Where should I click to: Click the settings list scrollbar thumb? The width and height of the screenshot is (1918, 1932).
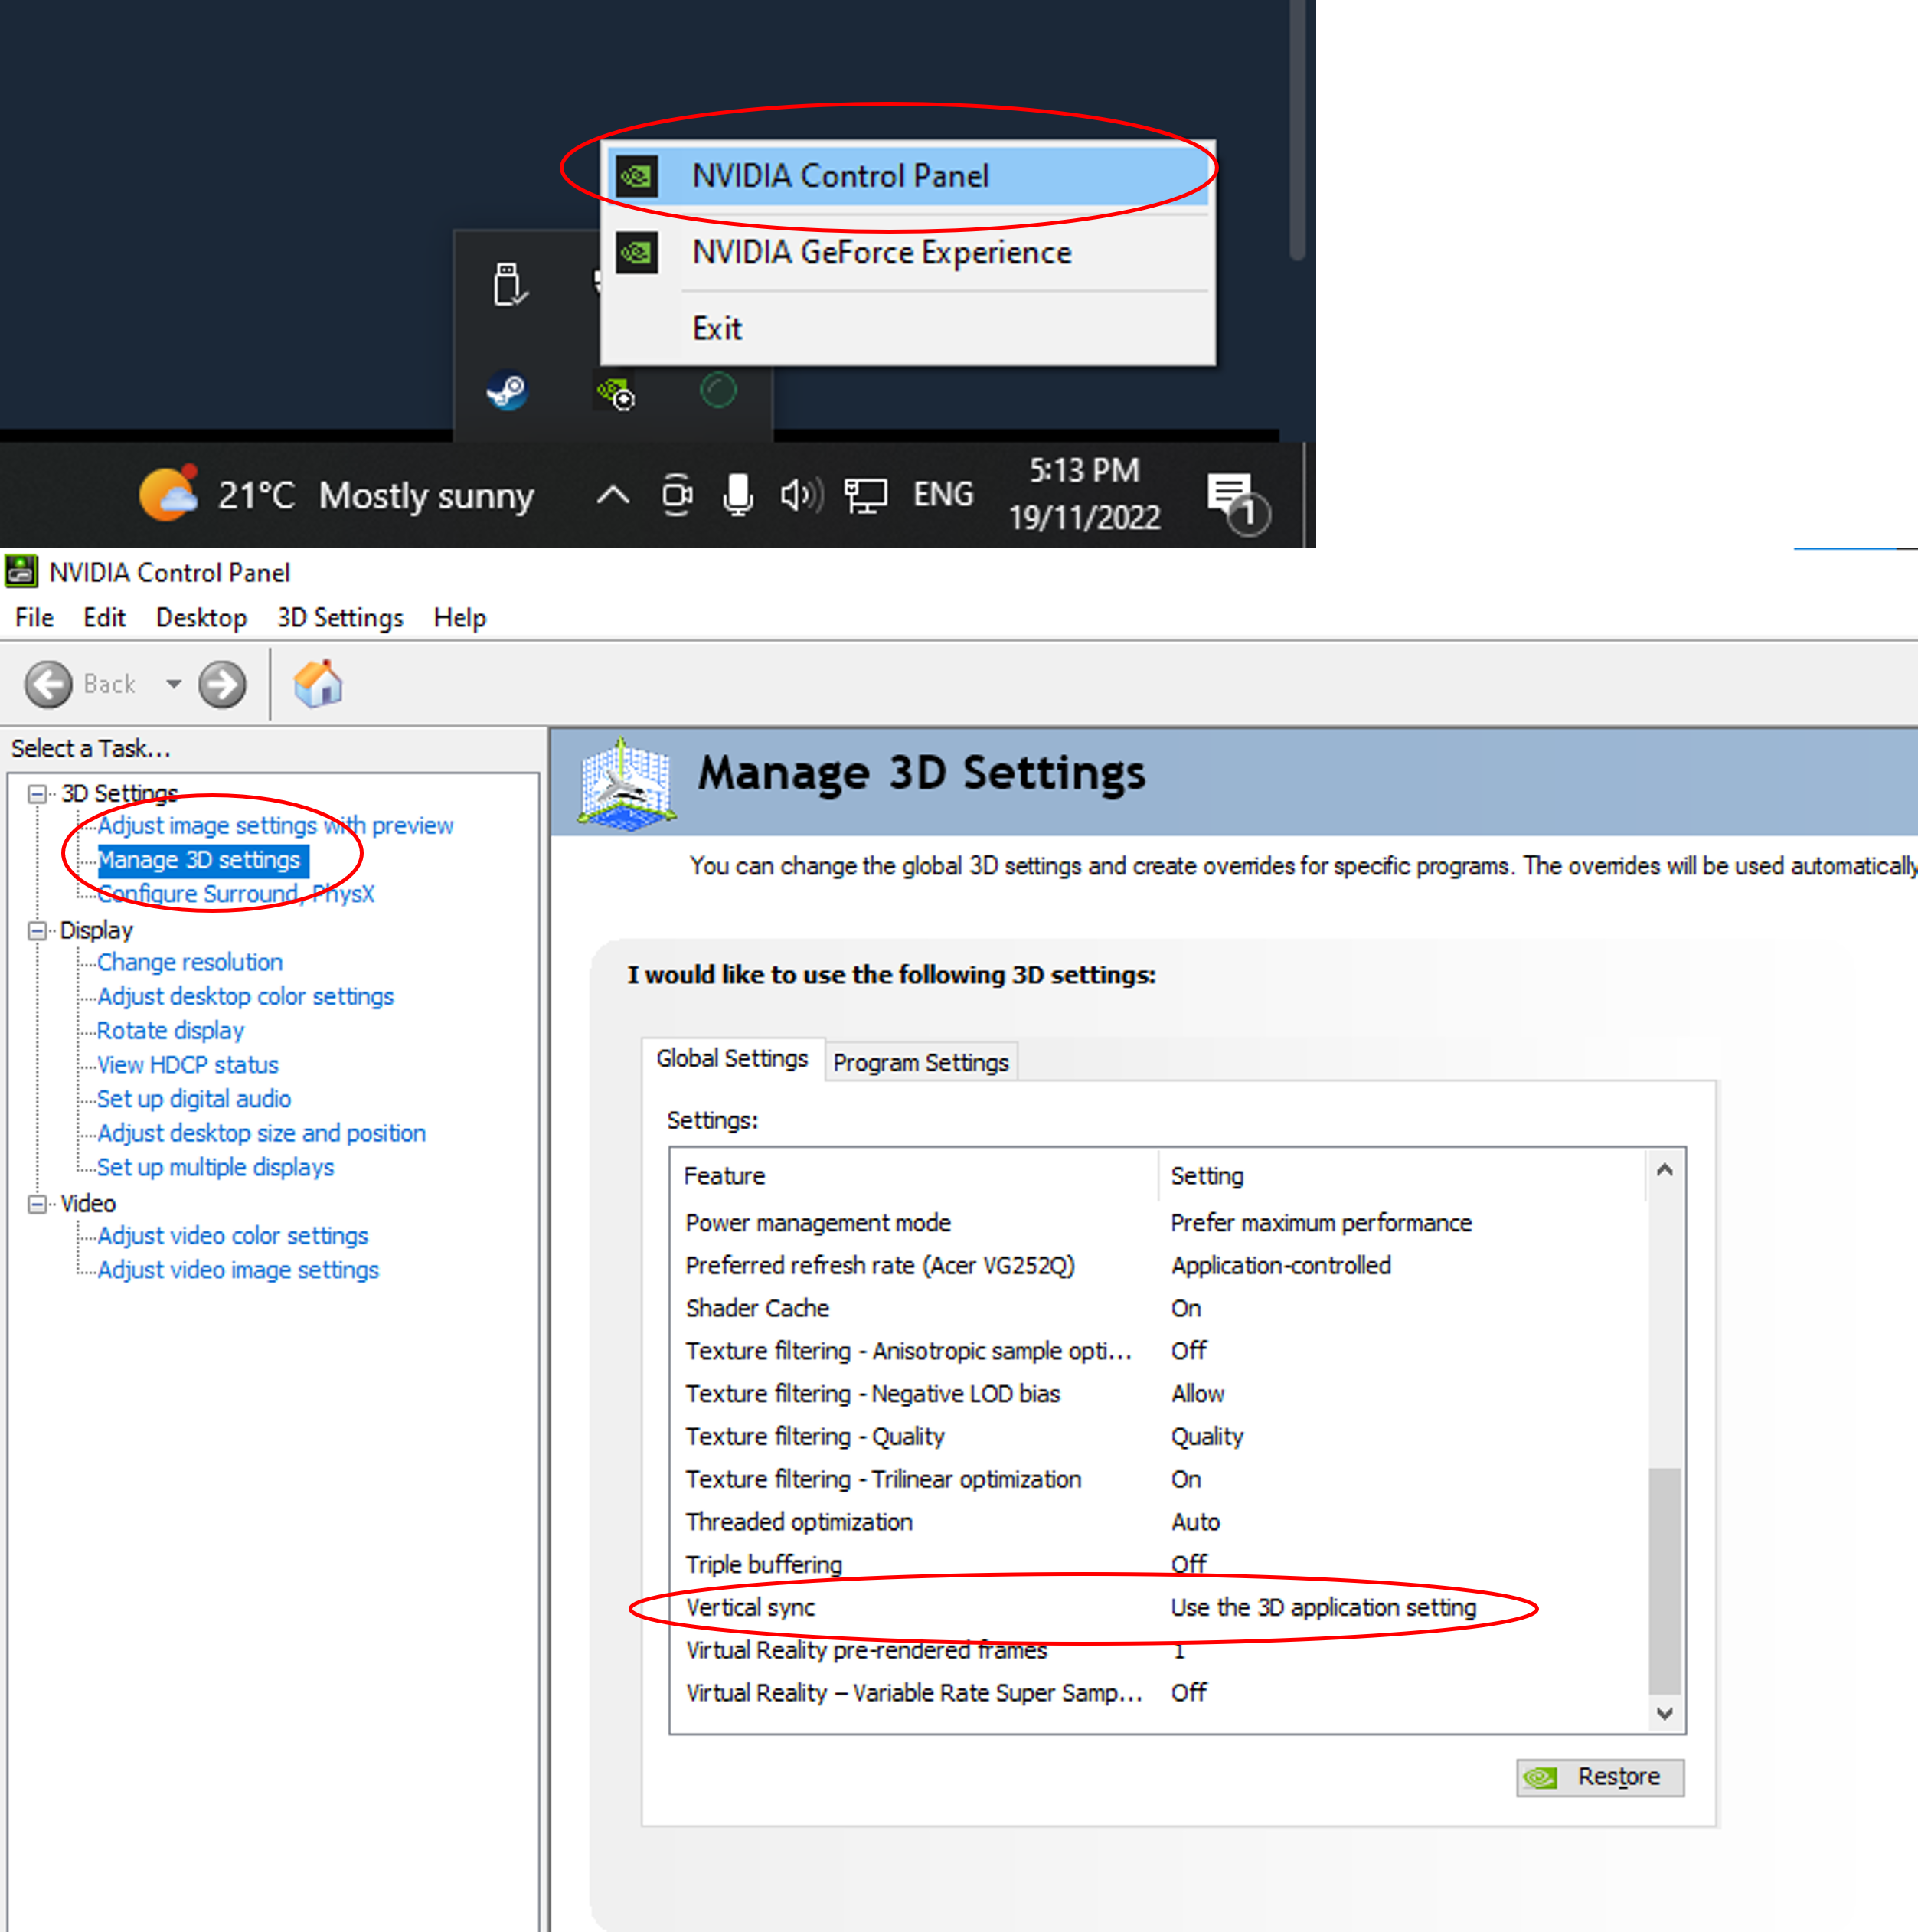pos(1664,1581)
